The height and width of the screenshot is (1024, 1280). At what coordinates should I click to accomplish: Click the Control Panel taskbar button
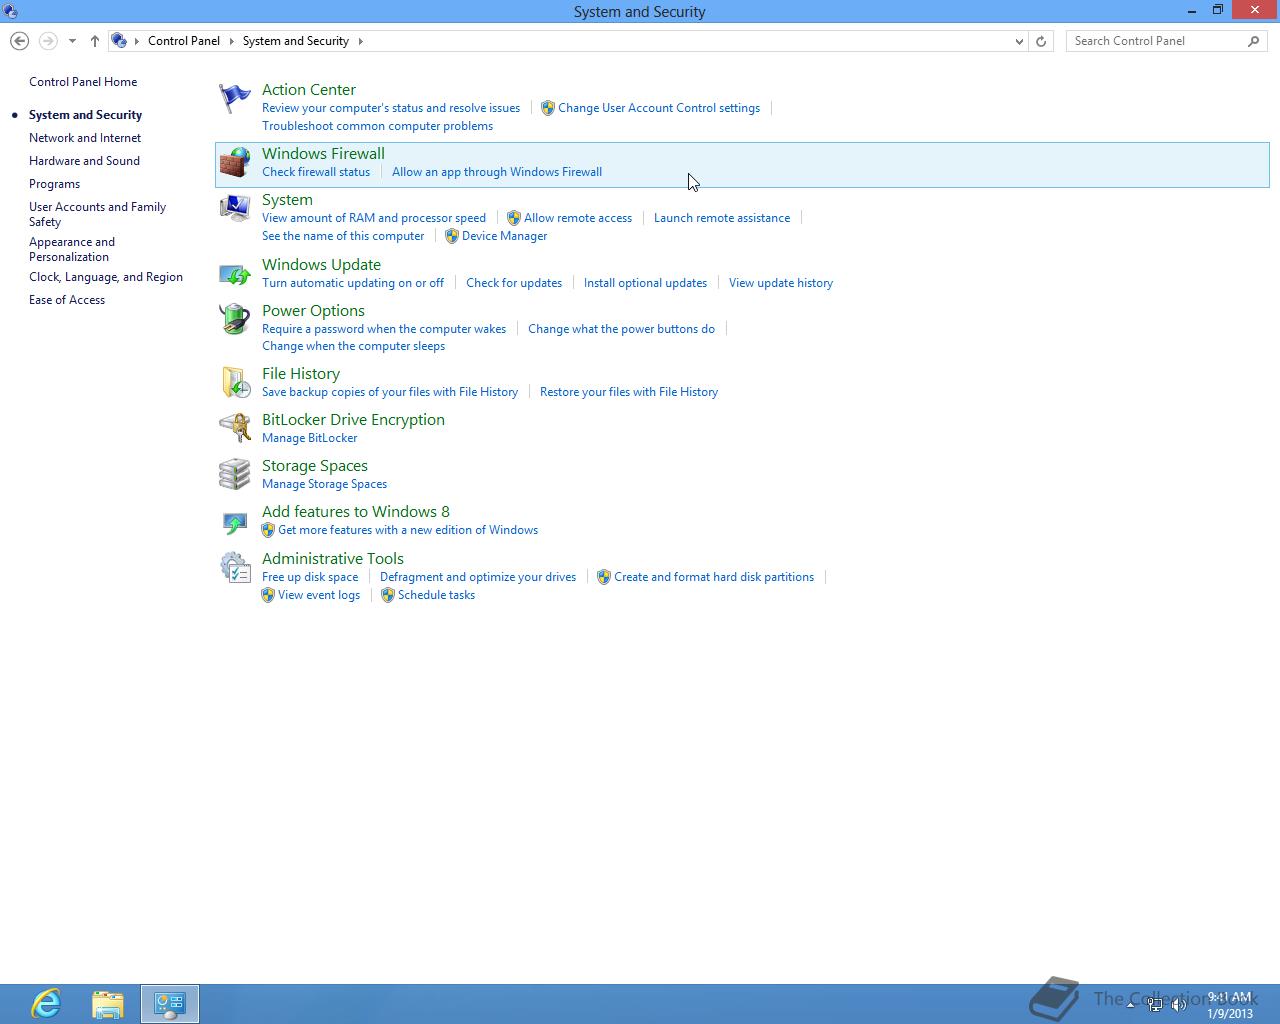point(170,1004)
